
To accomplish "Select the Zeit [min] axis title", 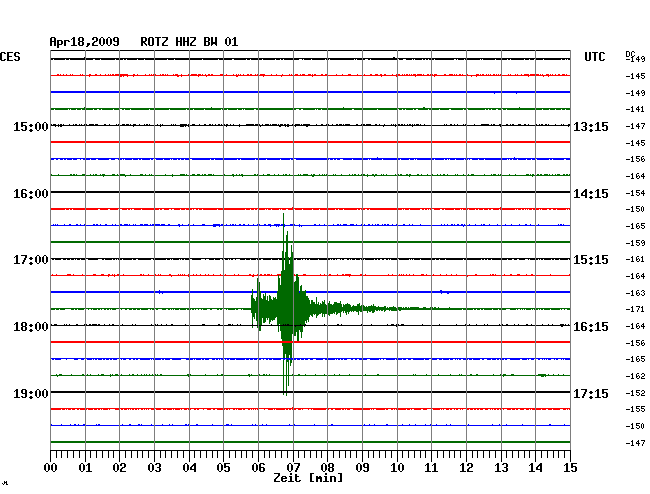I will pos(308,478).
